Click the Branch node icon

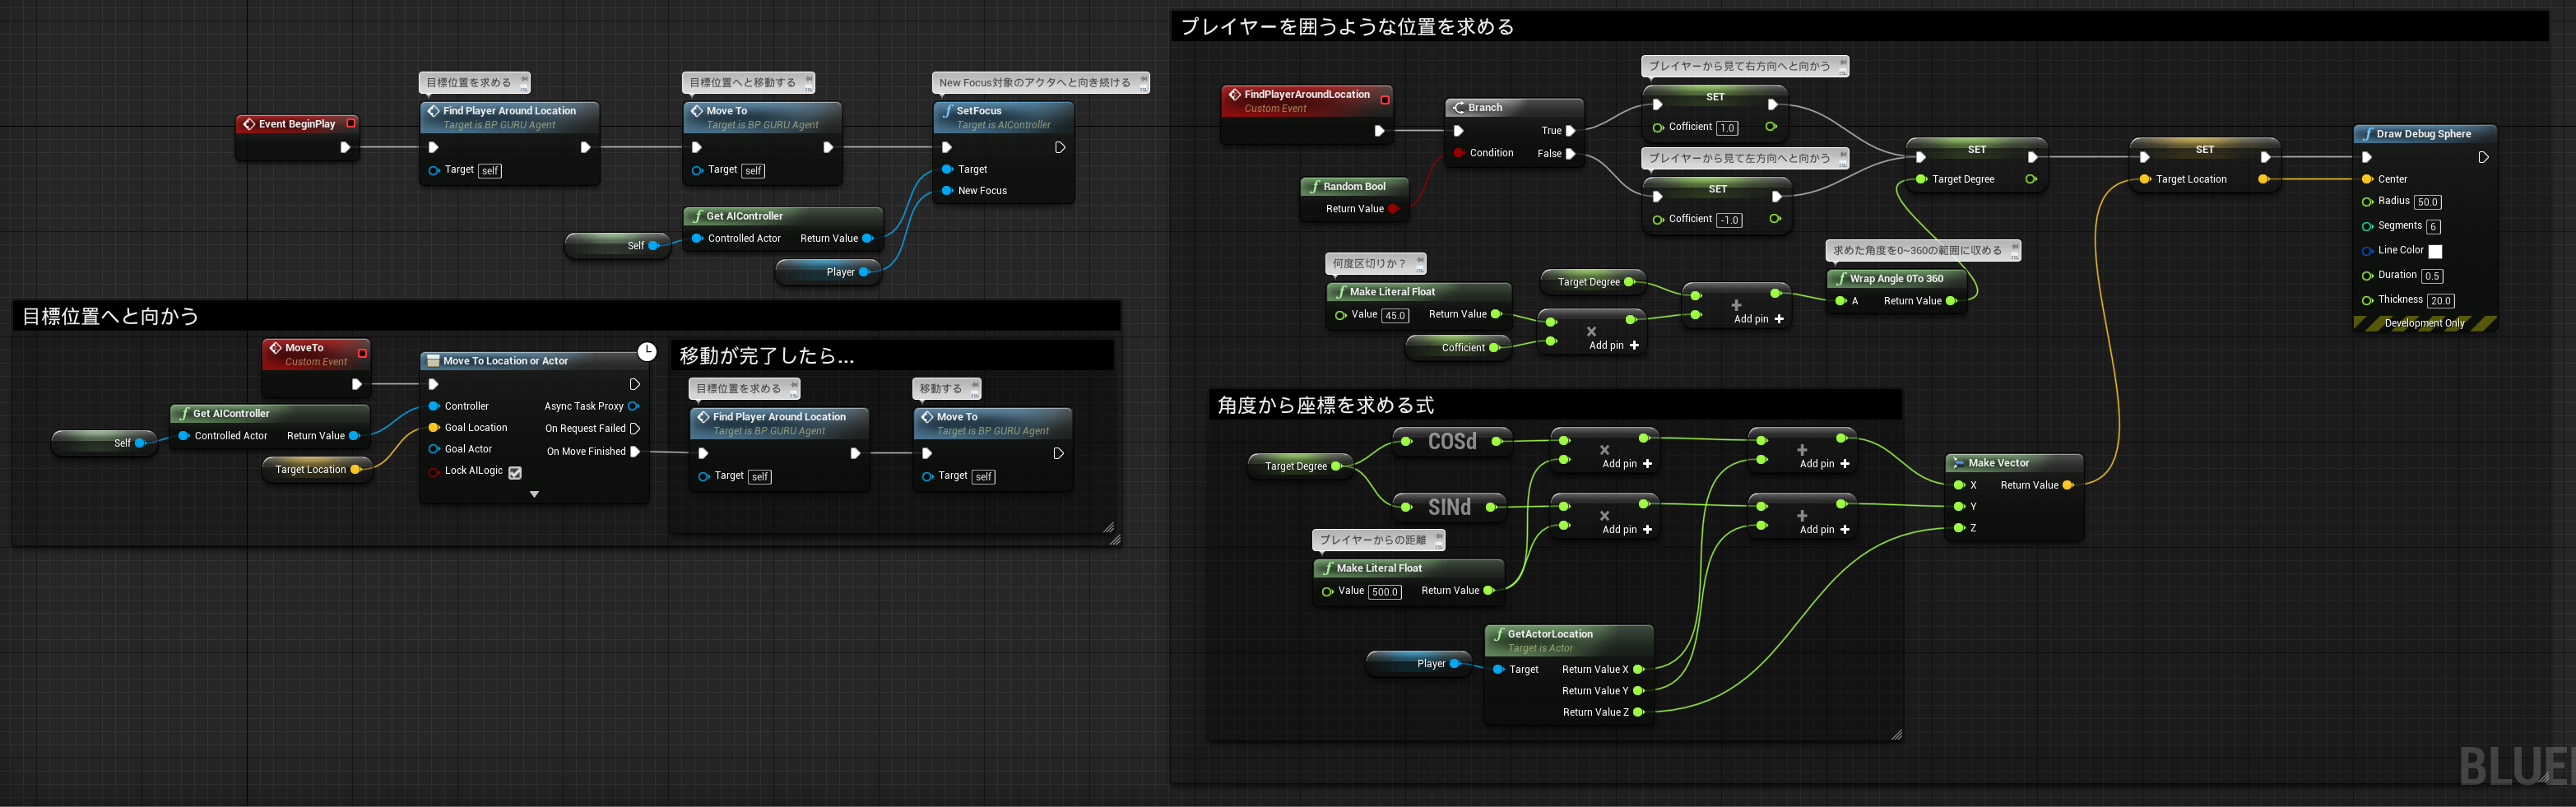[x=1459, y=107]
